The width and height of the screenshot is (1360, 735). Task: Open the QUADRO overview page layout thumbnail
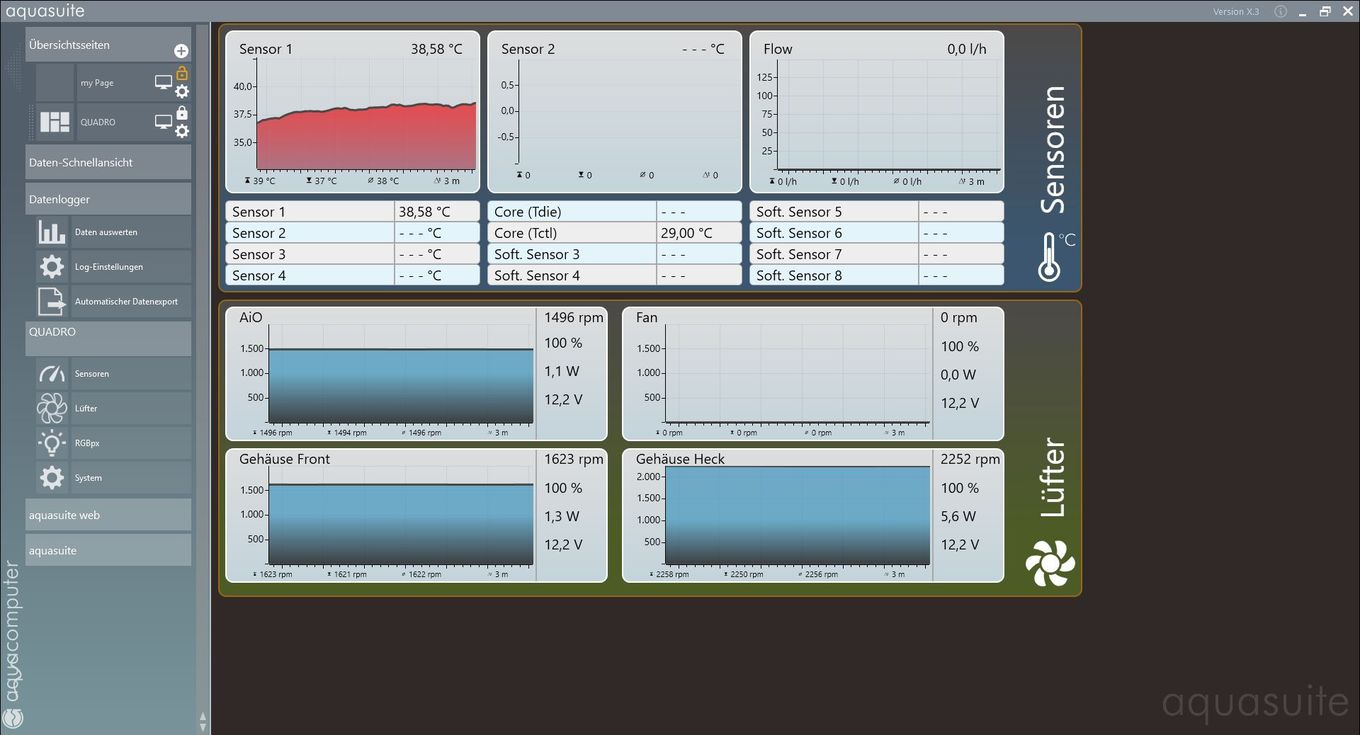click(54, 122)
